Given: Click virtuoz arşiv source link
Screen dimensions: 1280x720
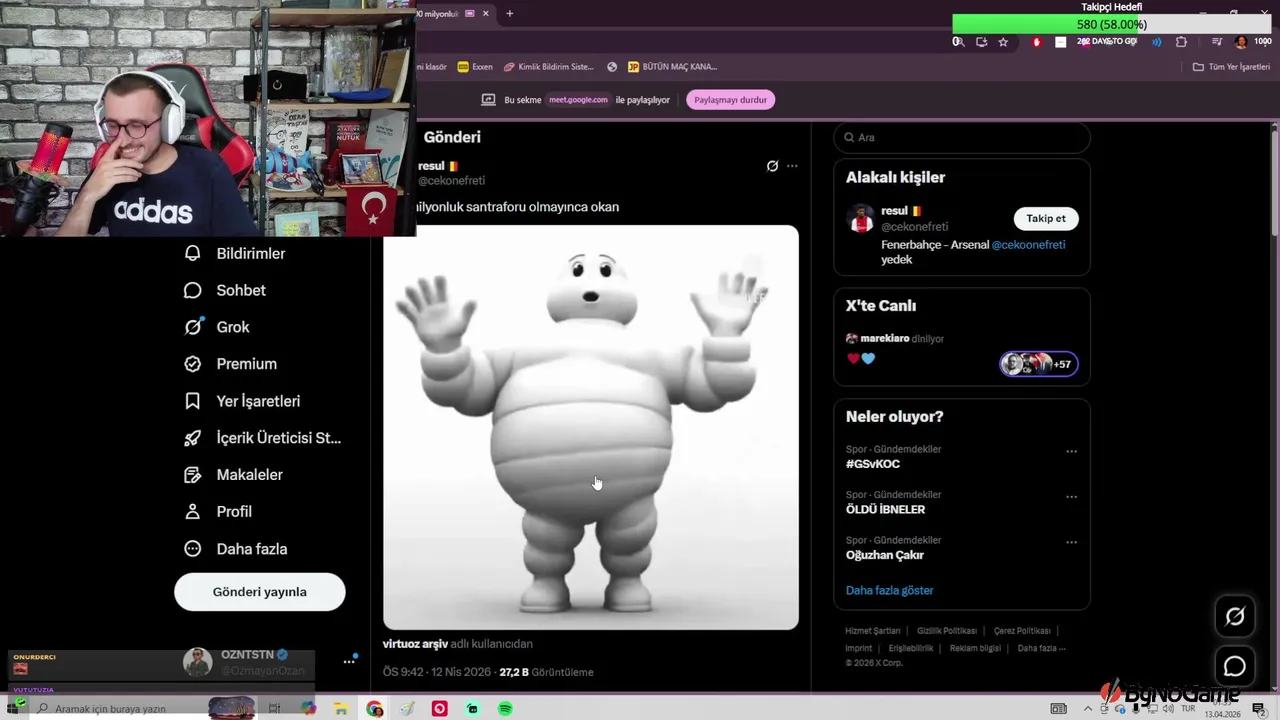Looking at the screenshot, I should pyautogui.click(x=415, y=644).
